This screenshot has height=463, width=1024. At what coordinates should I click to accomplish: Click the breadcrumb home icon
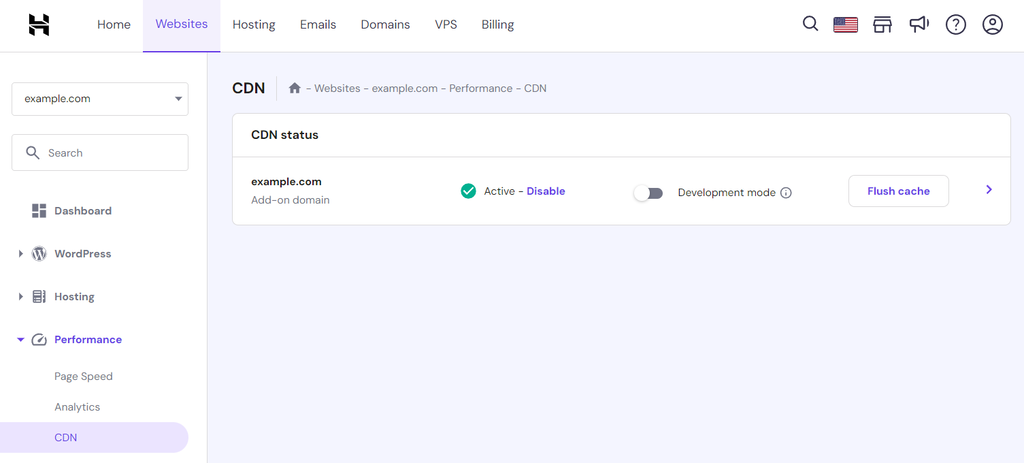tap(295, 88)
